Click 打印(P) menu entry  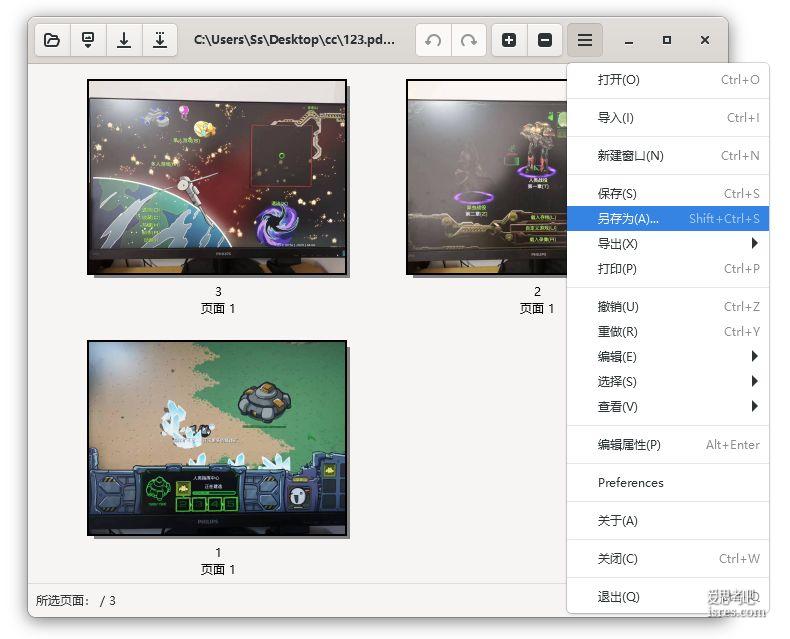(668, 269)
